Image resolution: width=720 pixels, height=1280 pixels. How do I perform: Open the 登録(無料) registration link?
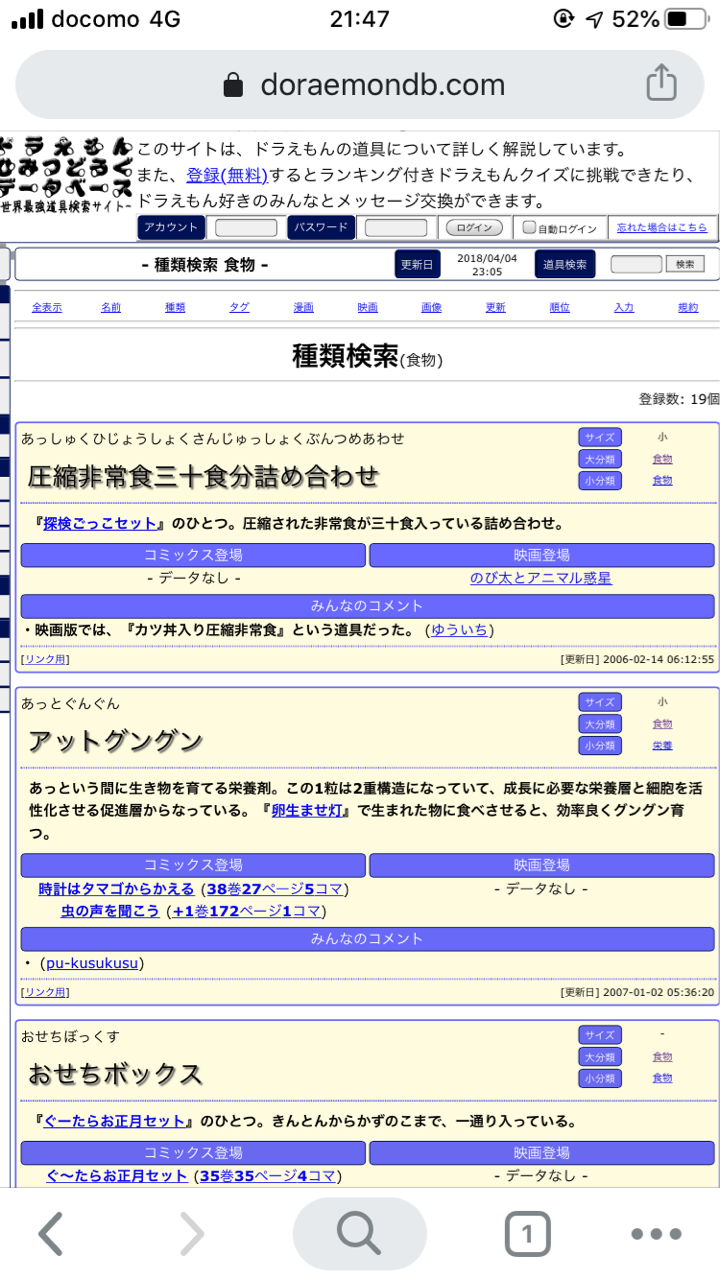click(226, 175)
